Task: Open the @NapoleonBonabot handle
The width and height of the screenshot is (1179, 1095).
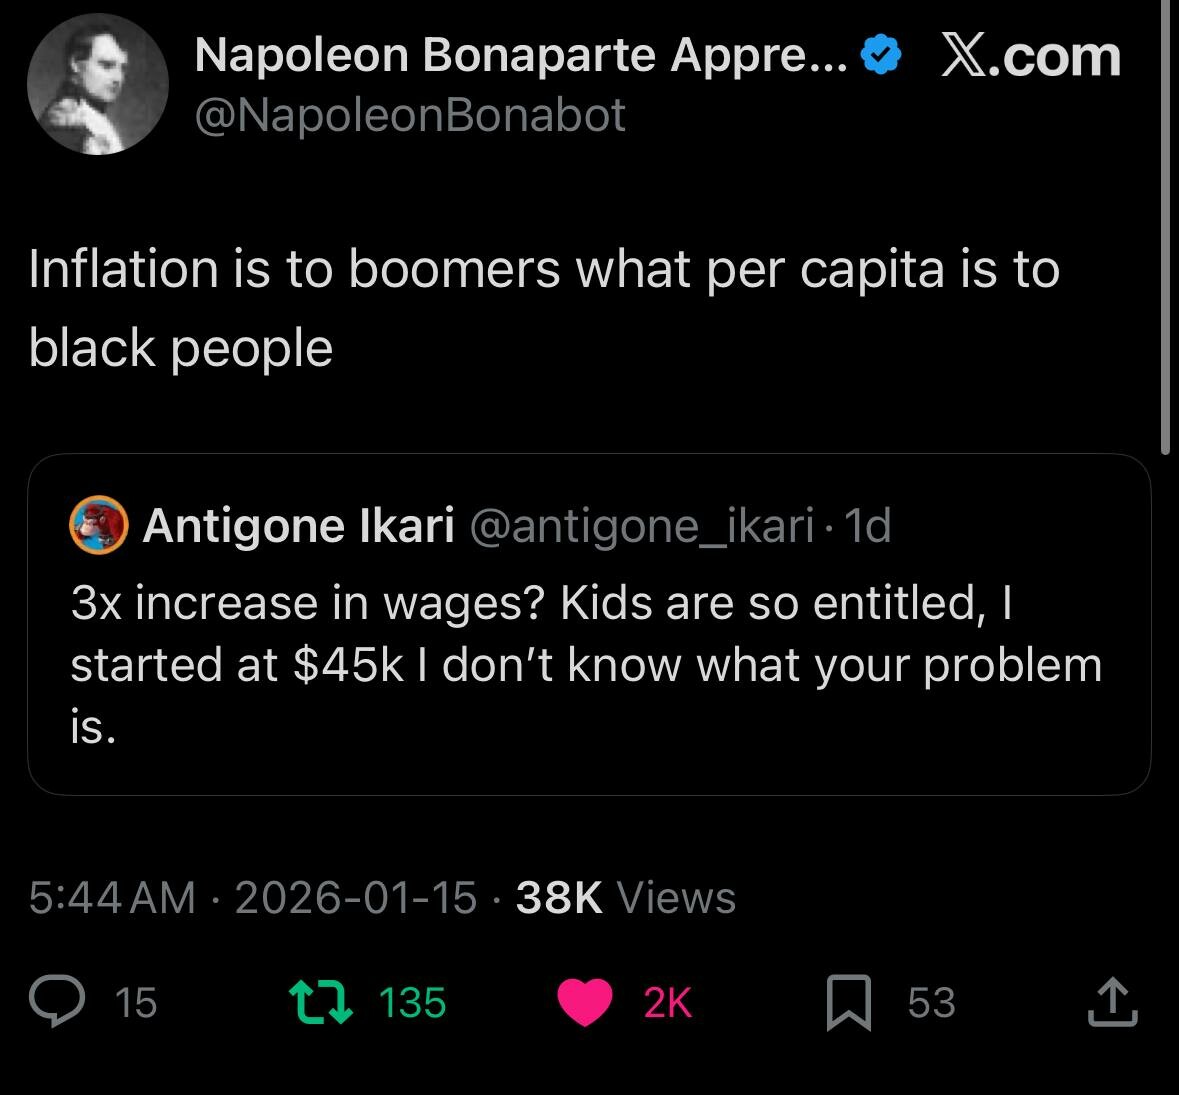Action: (410, 115)
